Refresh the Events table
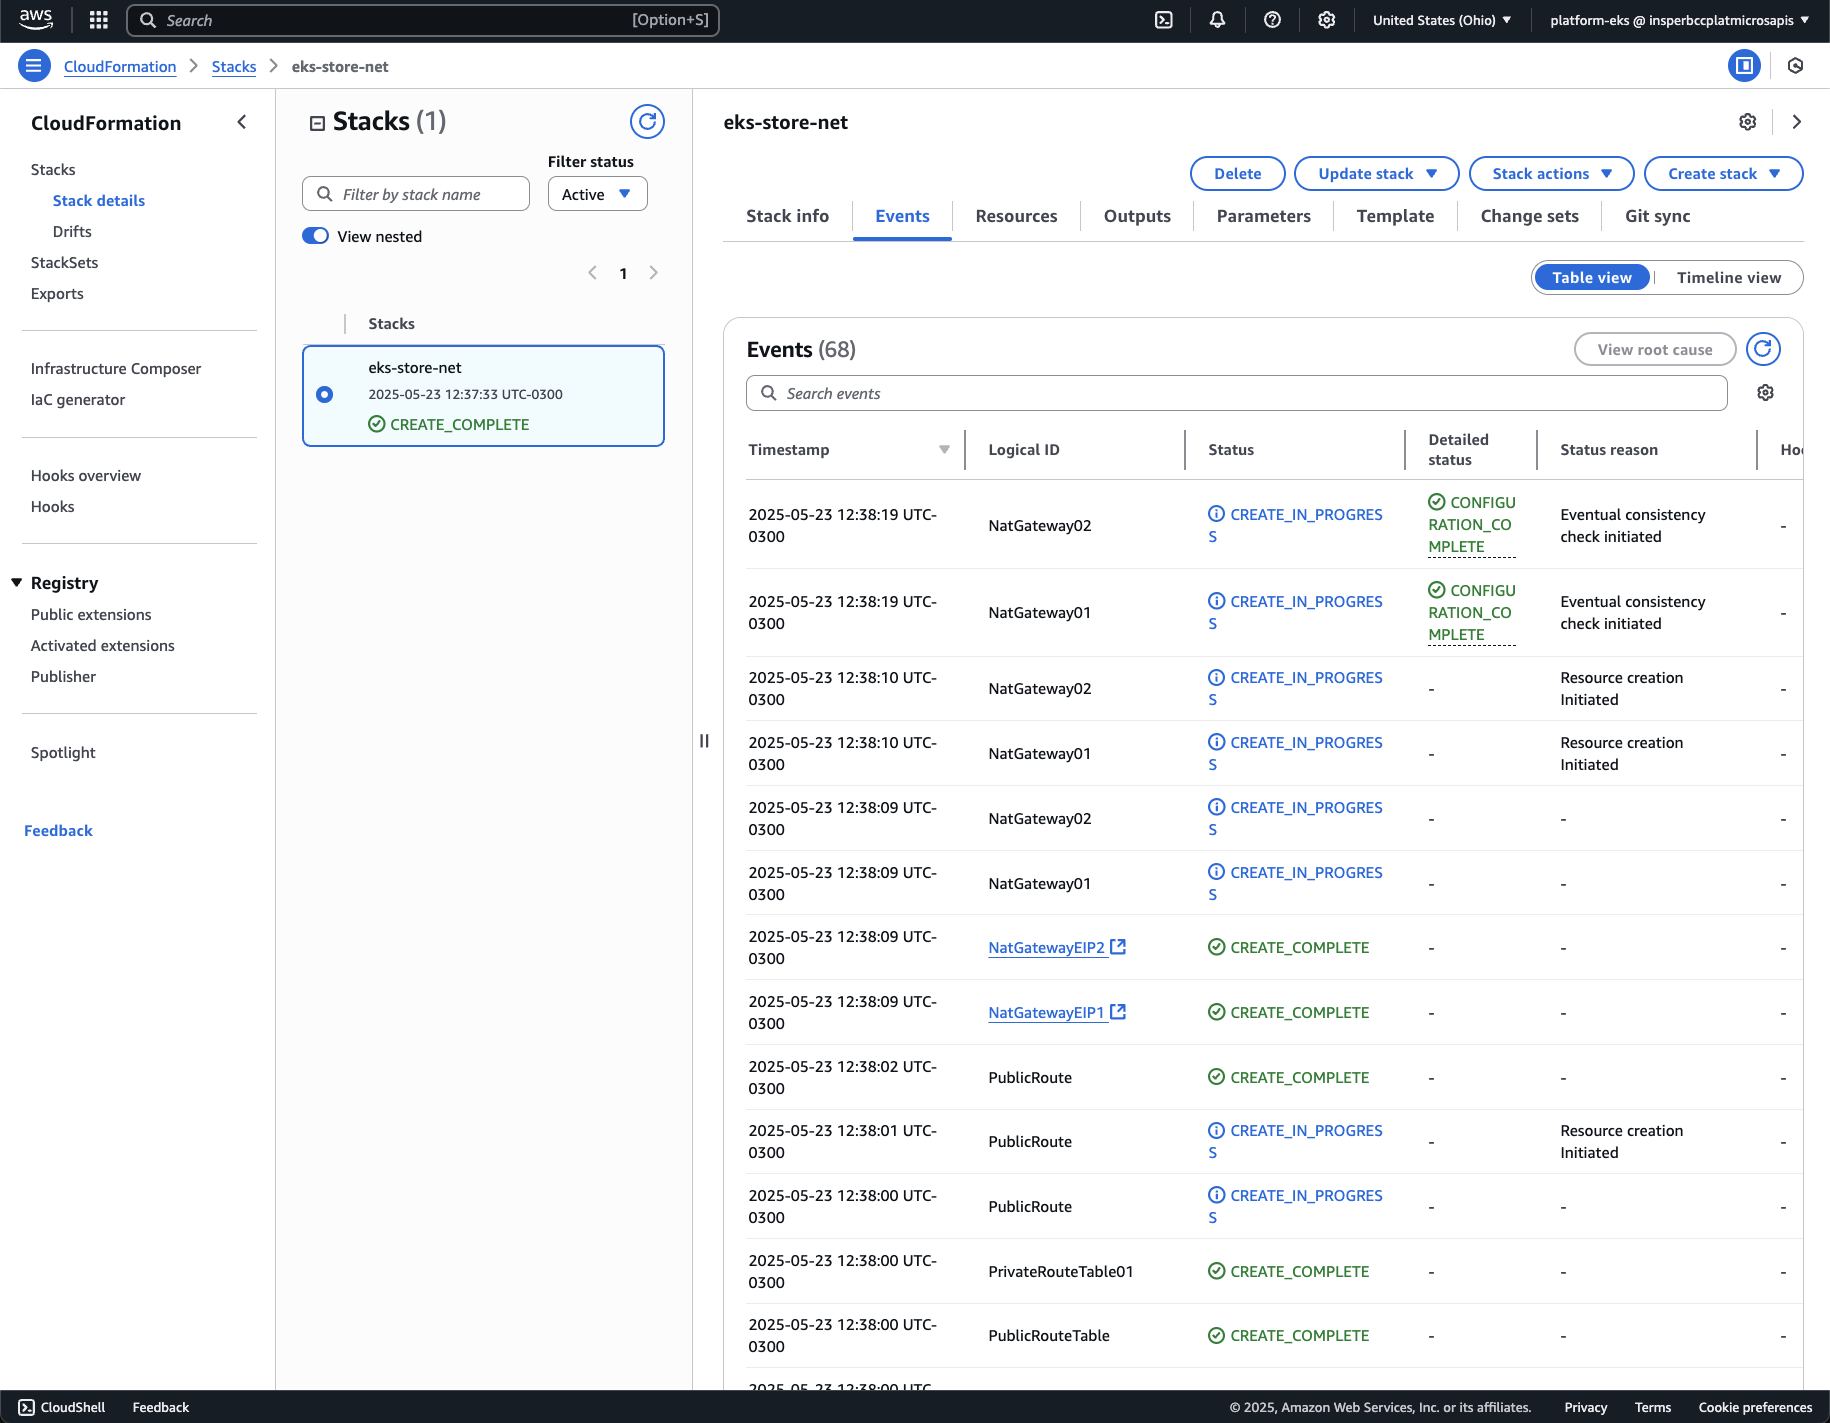 [x=1763, y=349]
